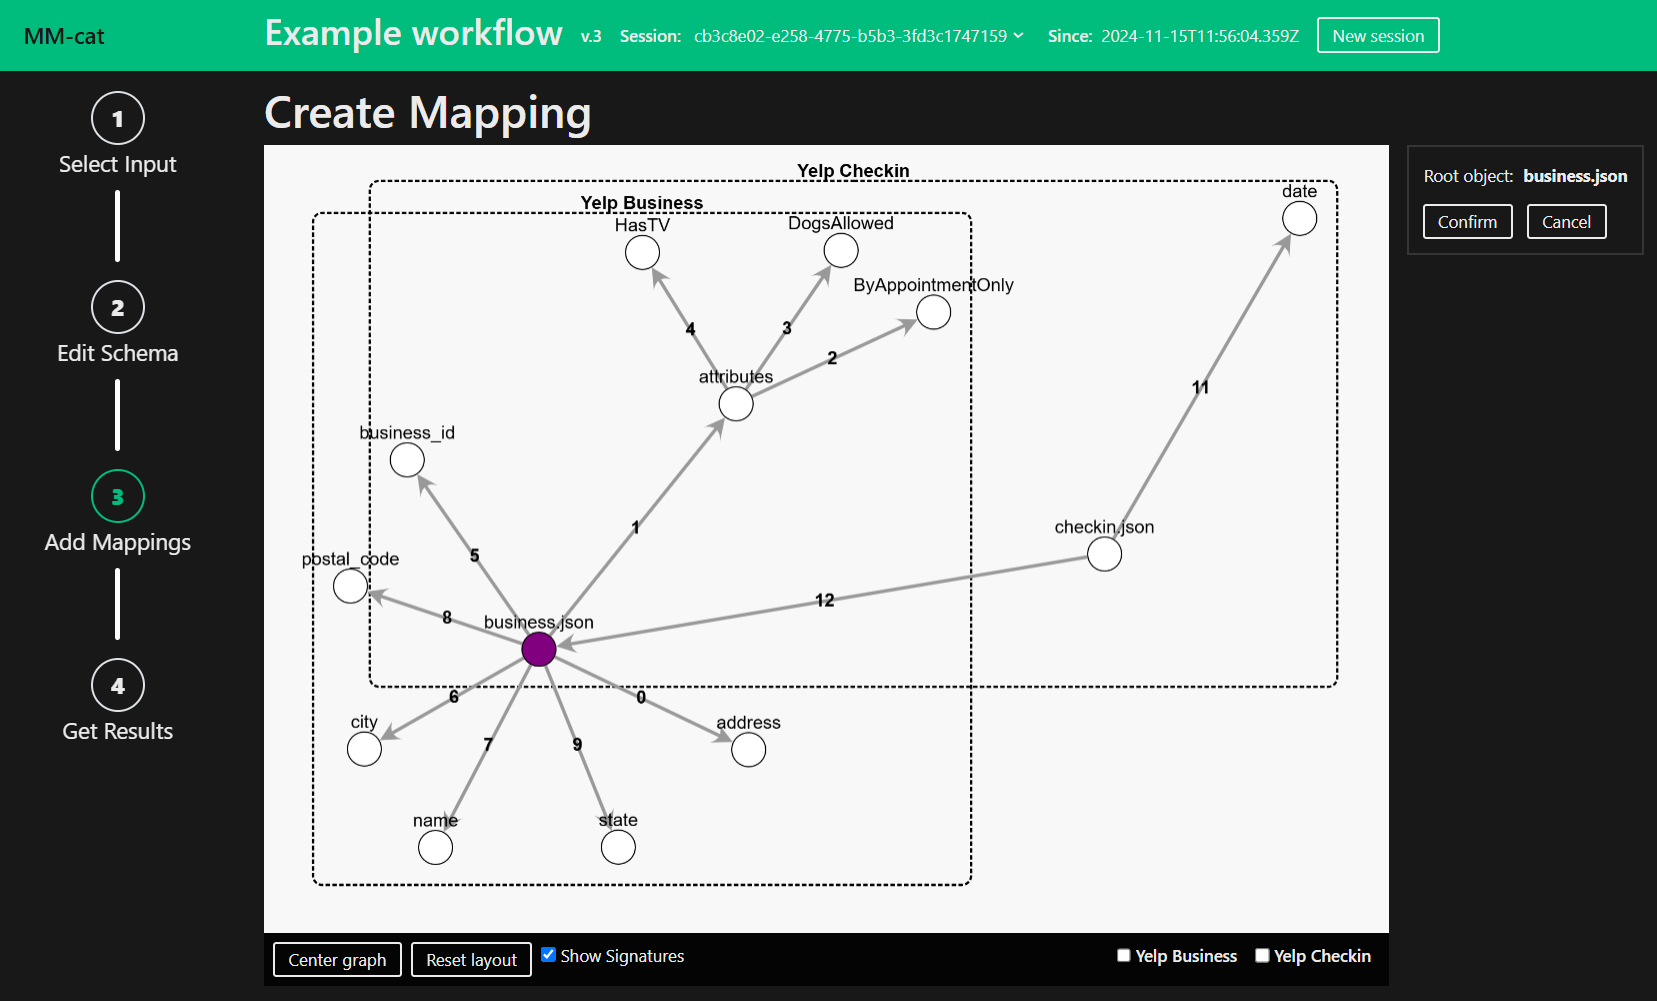Enable the Yelp Business checkbox
Viewport: 1657px width, 1001px height.
[x=1124, y=956]
